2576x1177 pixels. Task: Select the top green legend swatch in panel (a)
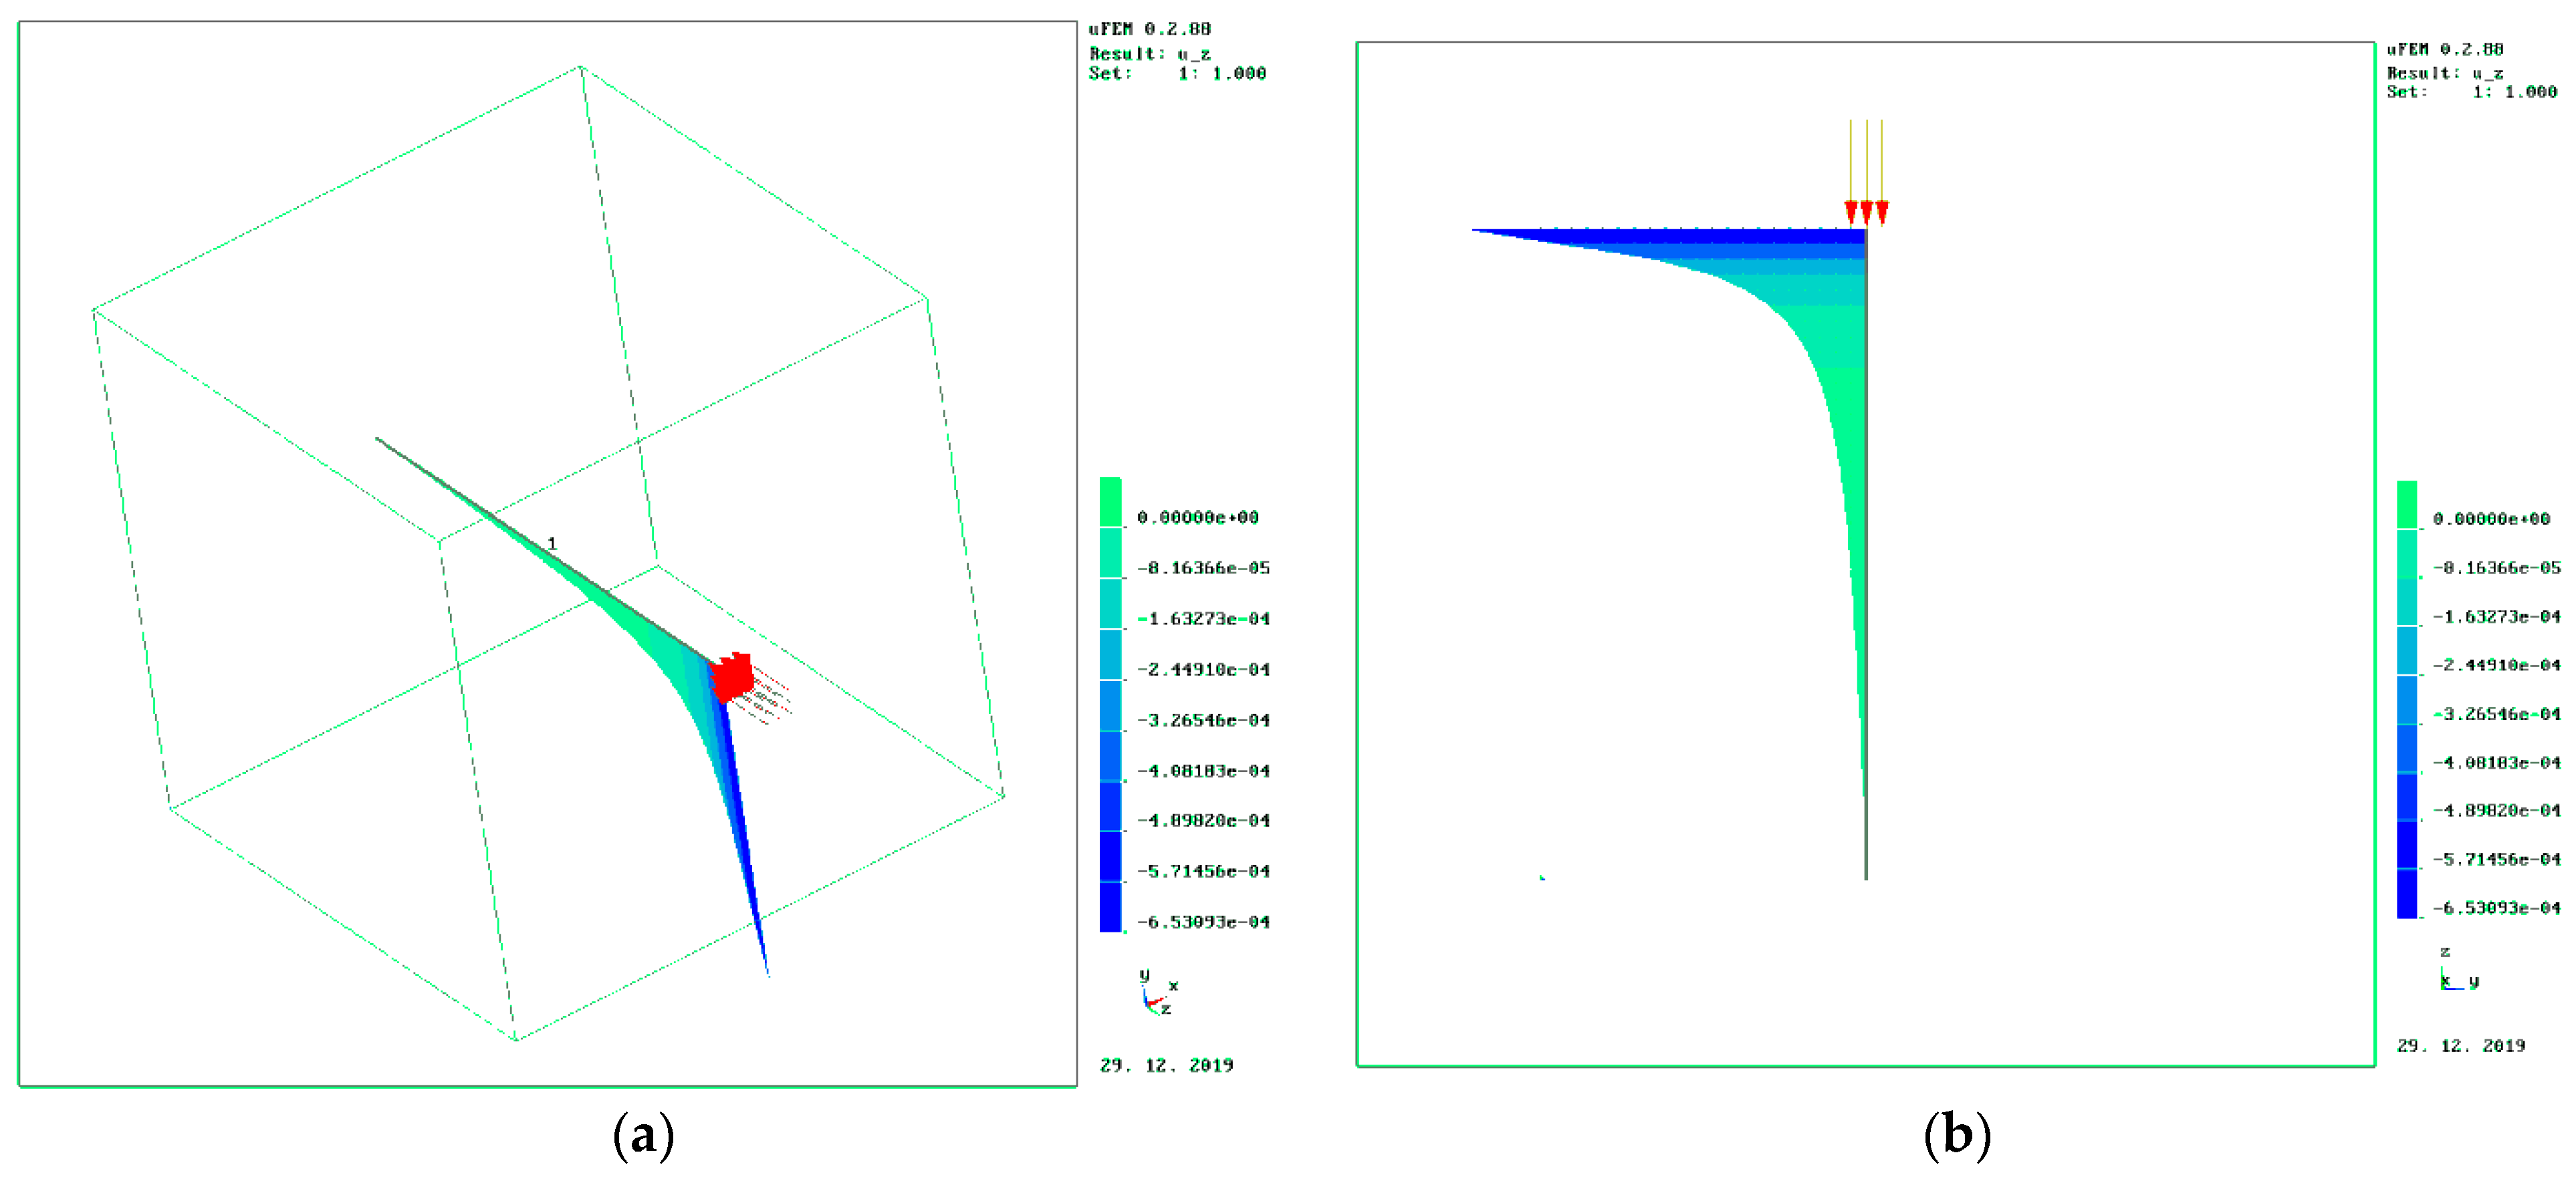(x=1110, y=501)
